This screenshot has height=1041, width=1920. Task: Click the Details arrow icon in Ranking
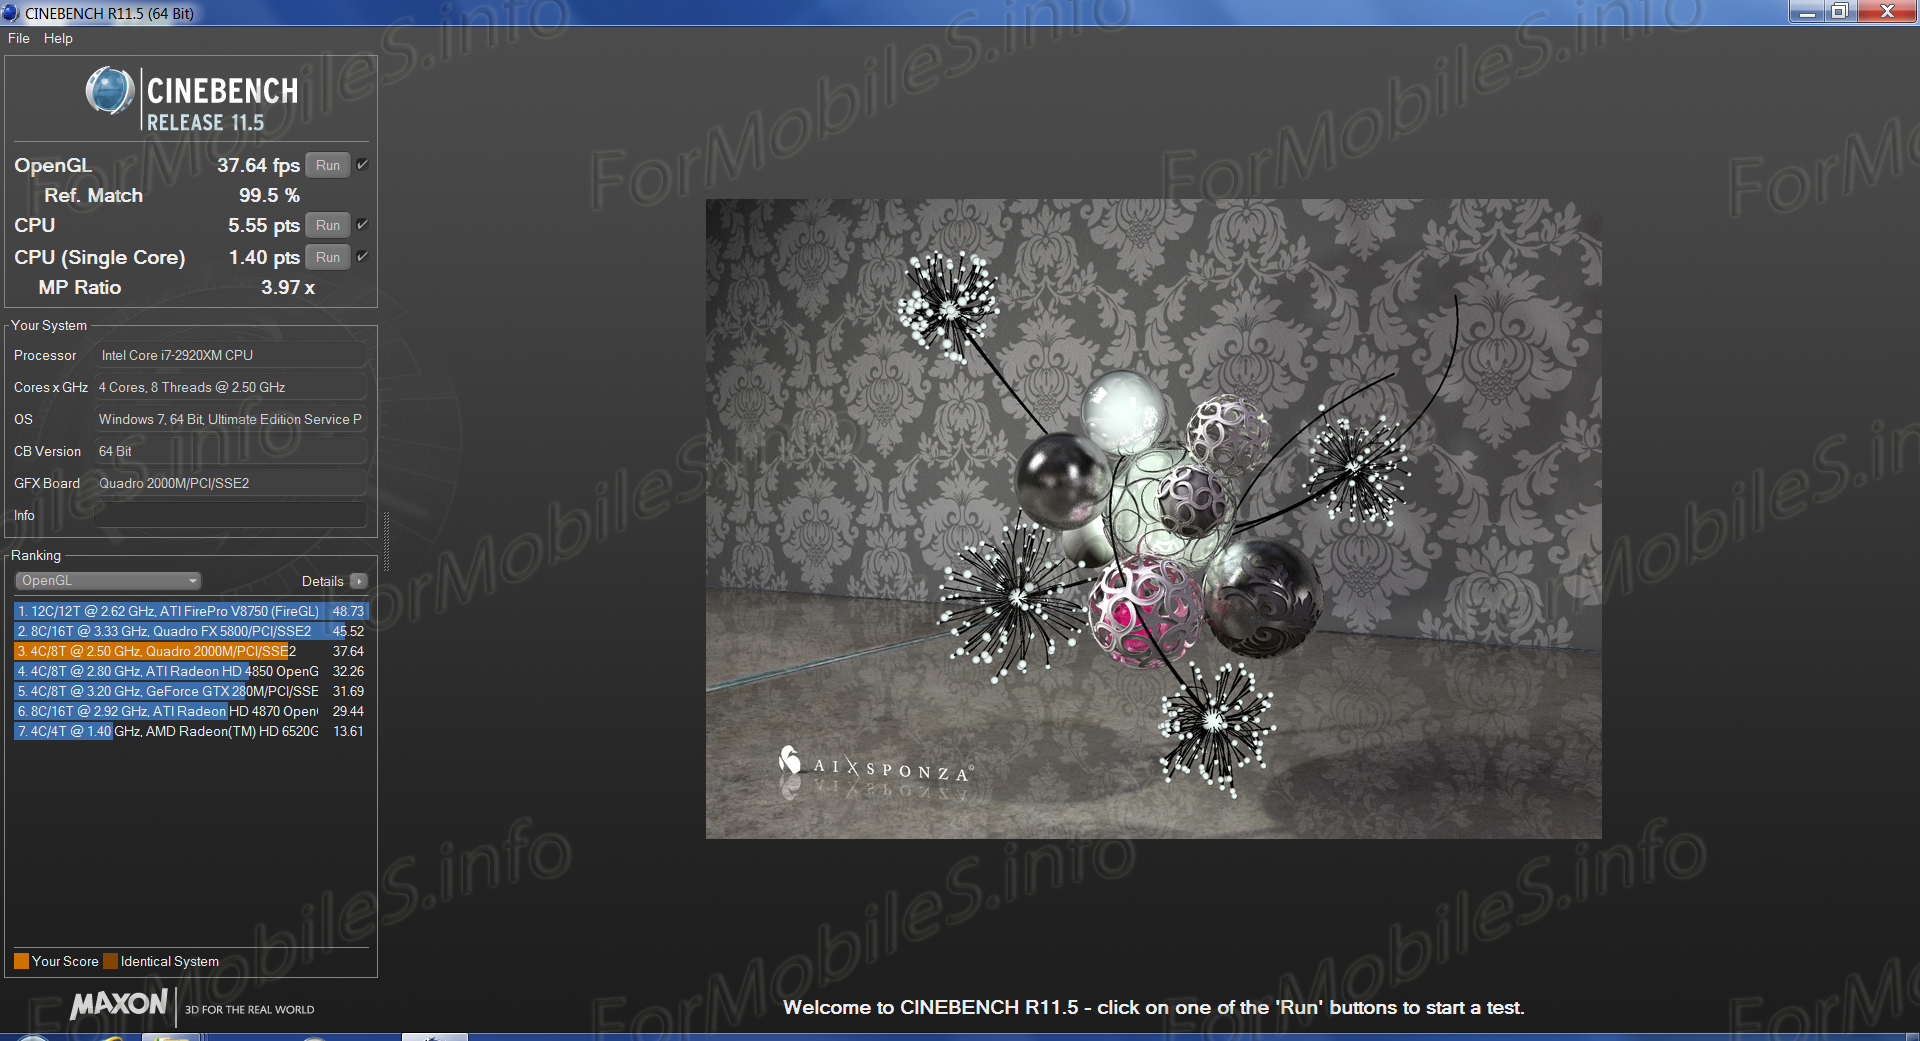tap(359, 581)
